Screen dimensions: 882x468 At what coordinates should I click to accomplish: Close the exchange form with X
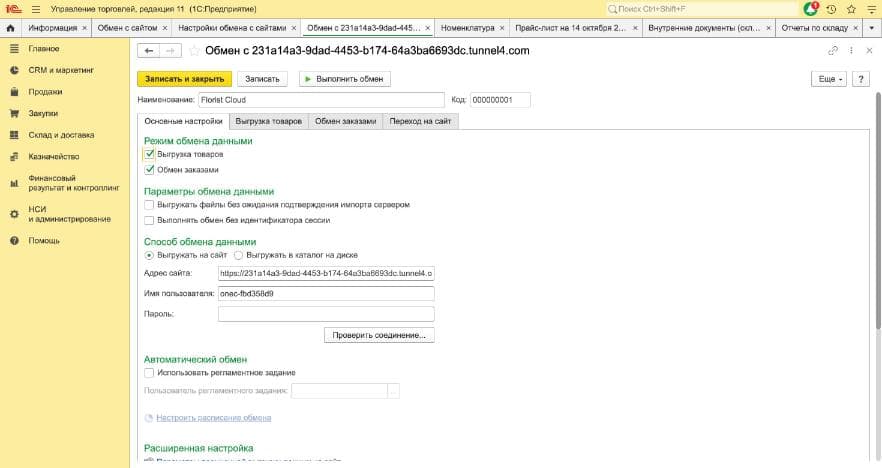869,51
